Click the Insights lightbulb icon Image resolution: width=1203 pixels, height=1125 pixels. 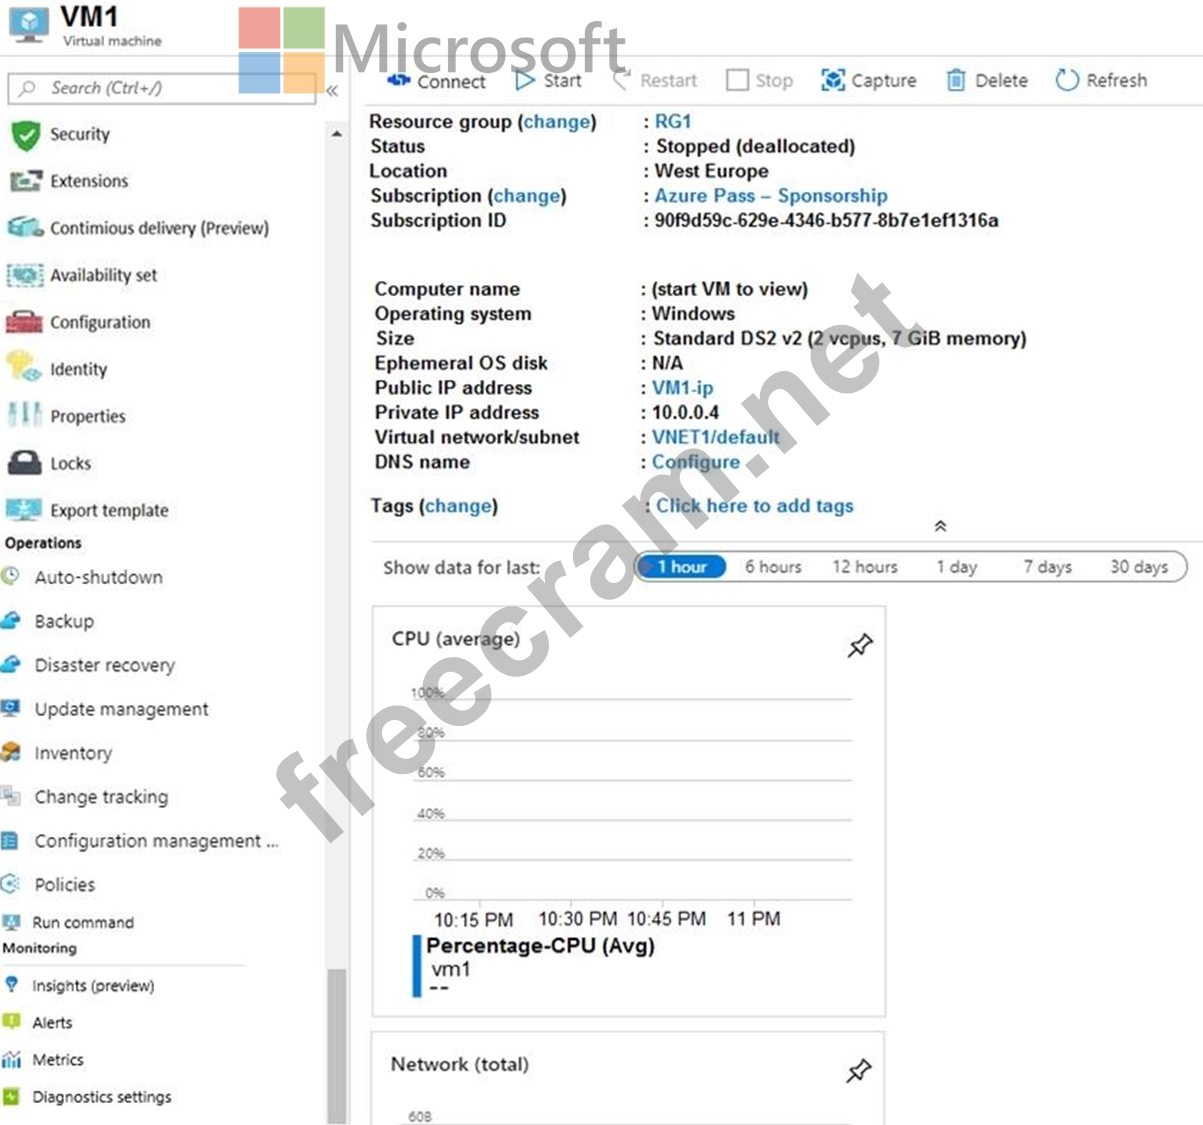[x=11, y=985]
